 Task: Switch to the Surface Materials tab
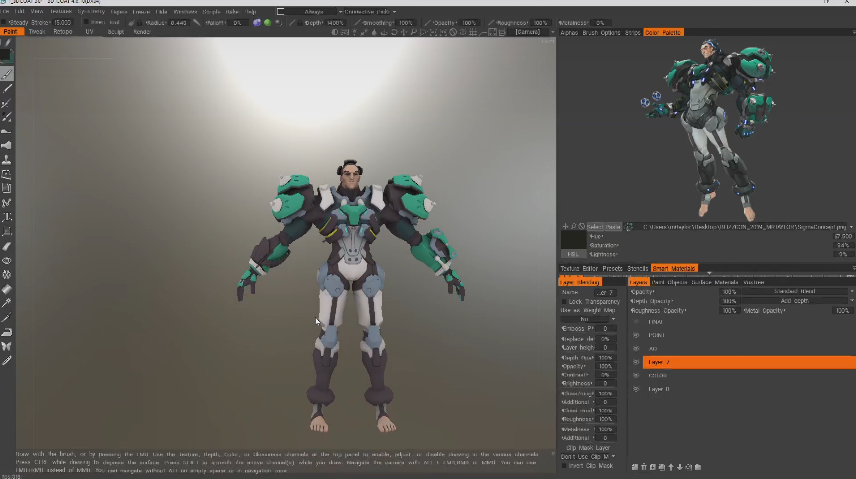(x=715, y=282)
